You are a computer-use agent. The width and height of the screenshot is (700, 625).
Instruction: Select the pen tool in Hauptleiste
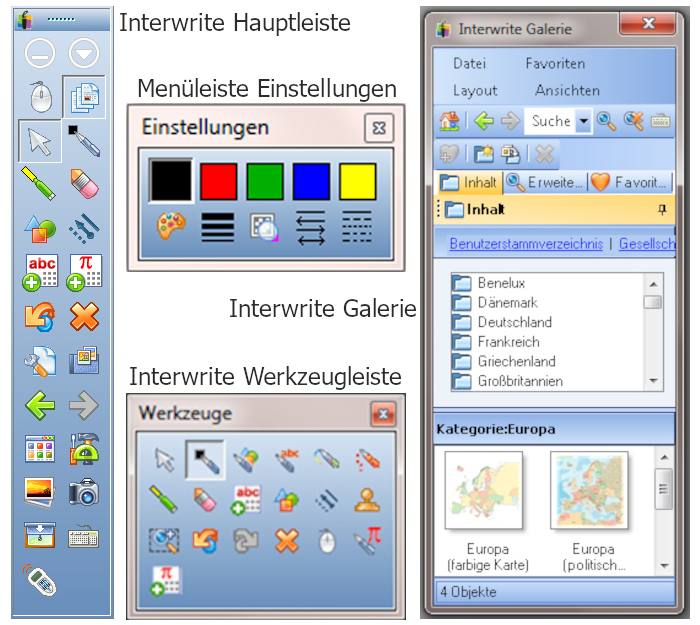(x=84, y=141)
